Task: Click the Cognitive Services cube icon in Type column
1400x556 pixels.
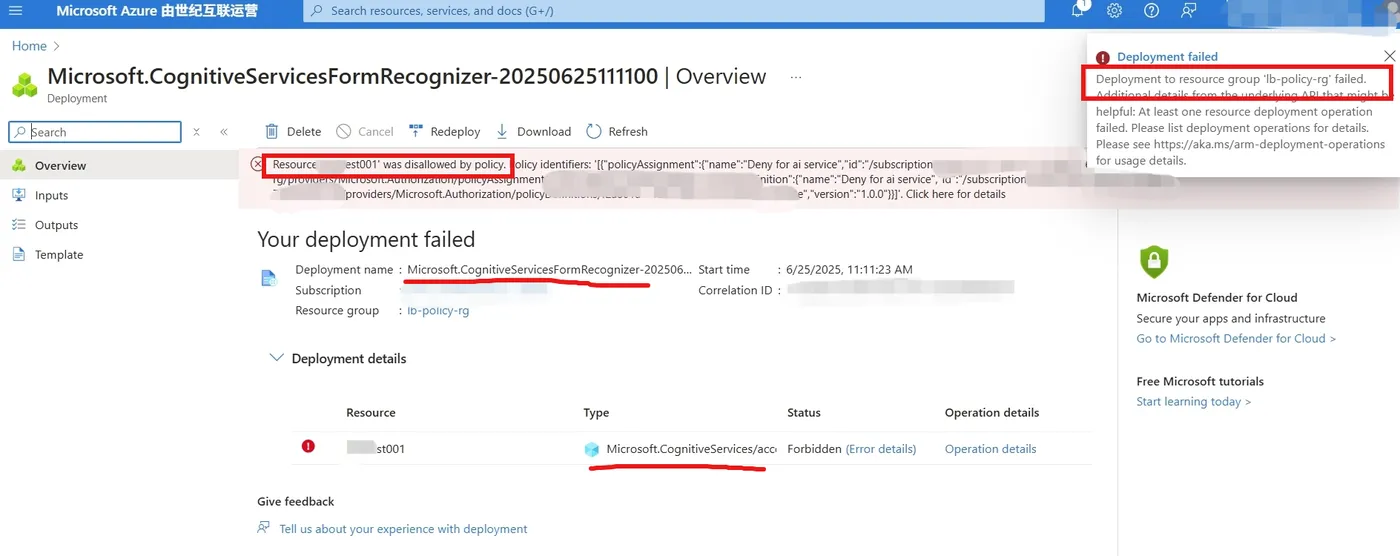Action: (592, 450)
